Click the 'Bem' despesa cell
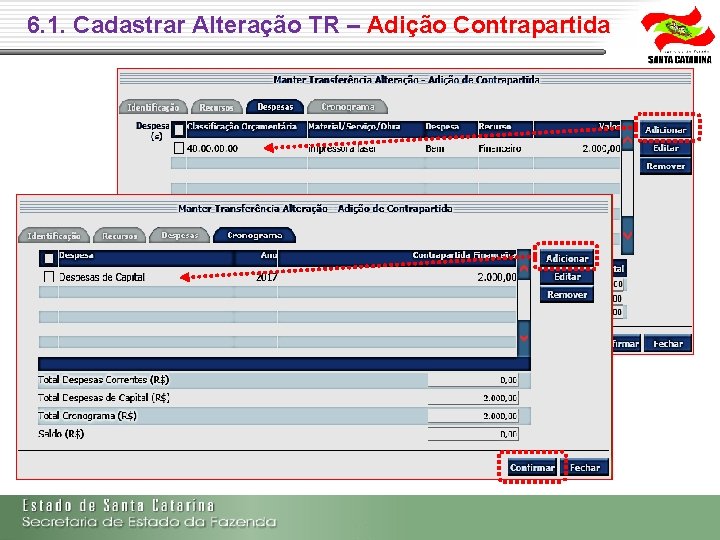Viewport: 720px width, 540px height. coord(434,148)
